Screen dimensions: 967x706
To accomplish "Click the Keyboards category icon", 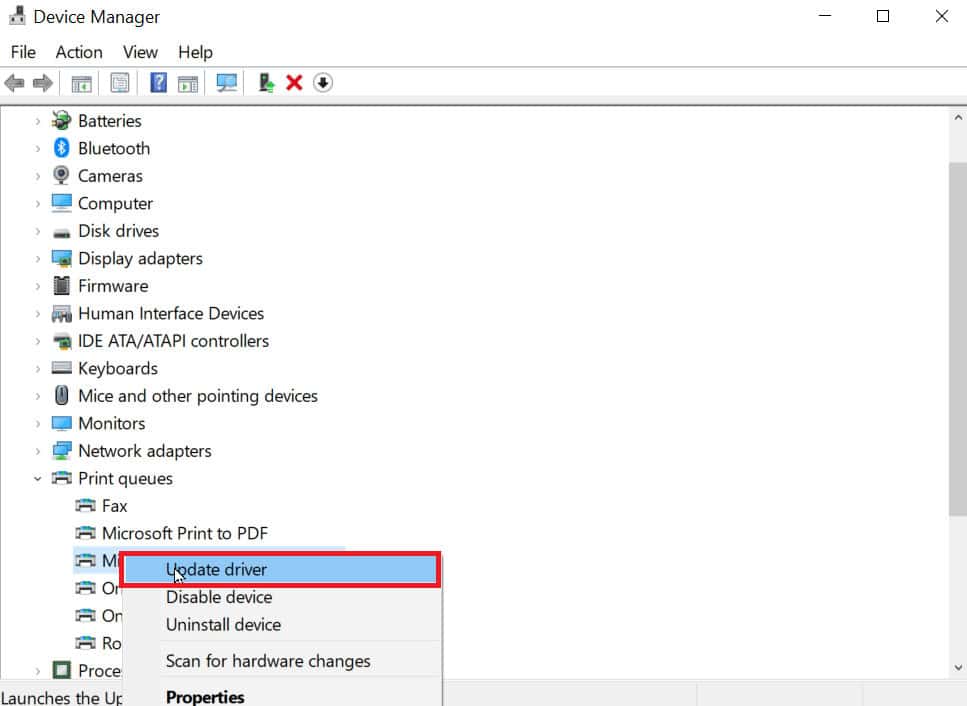I will point(62,368).
